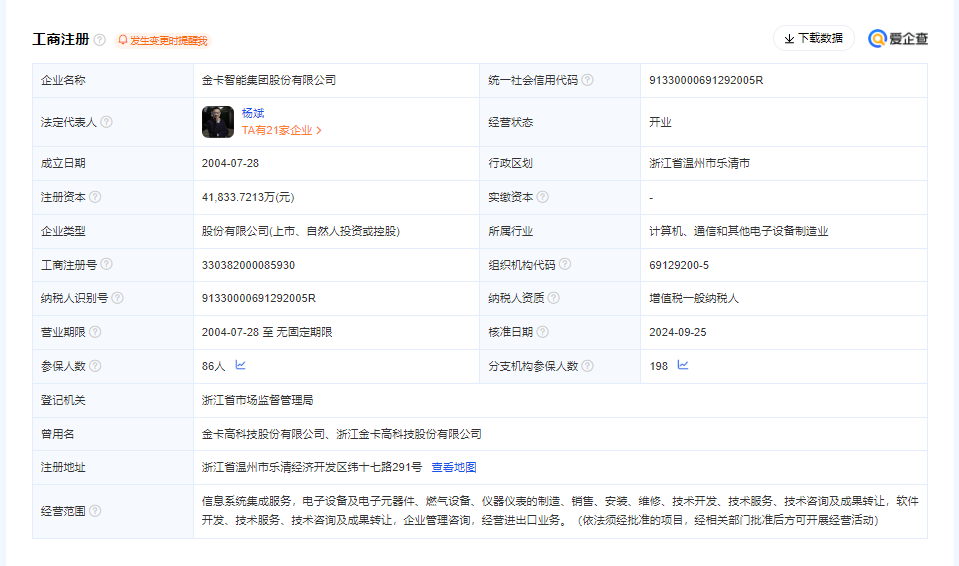The image size is (959, 566).
Task: Select registered capital 41,833.7213万(元)
Action: [x=248, y=197]
